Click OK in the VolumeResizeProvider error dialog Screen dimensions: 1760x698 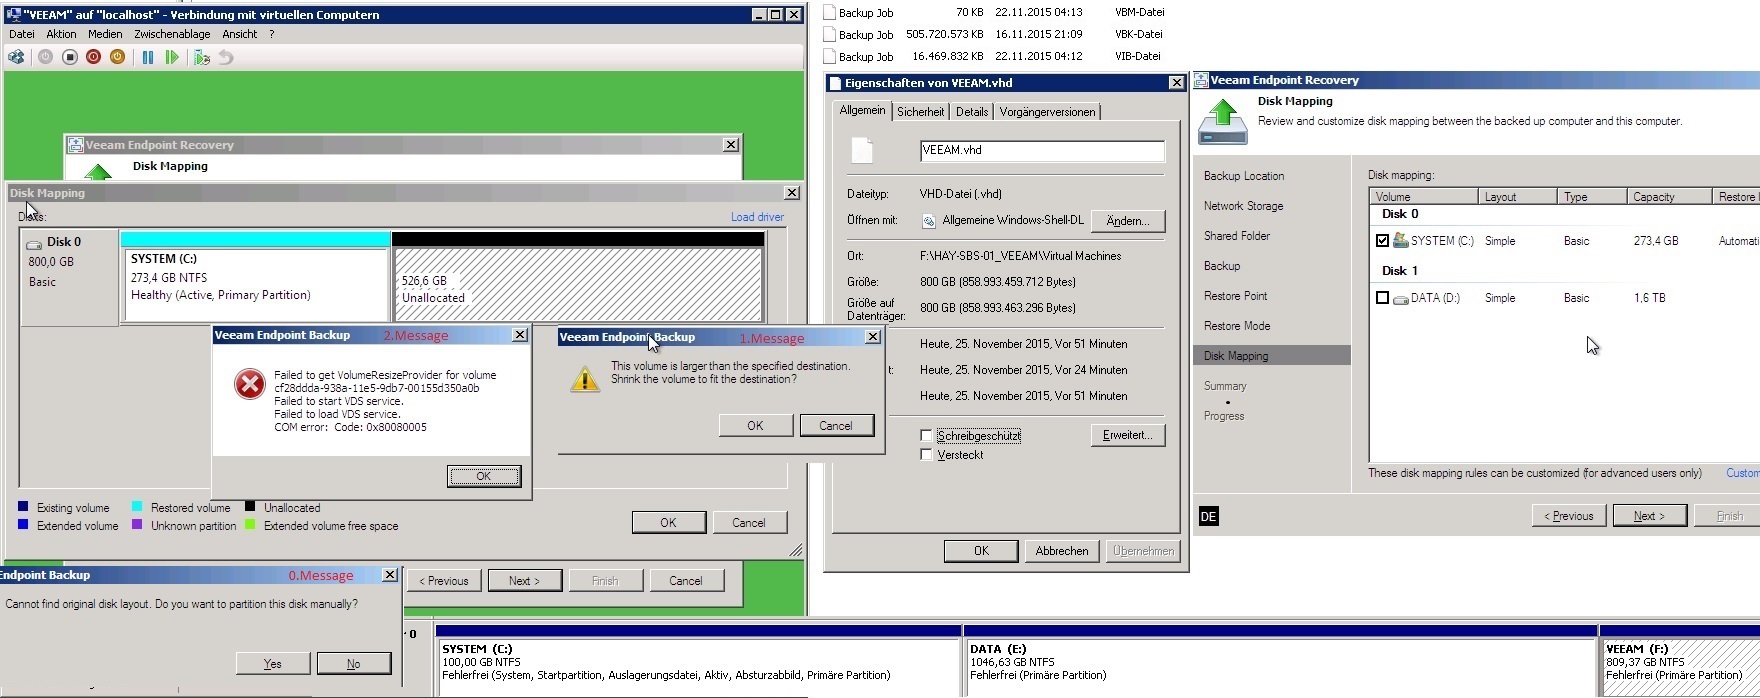[x=483, y=476]
